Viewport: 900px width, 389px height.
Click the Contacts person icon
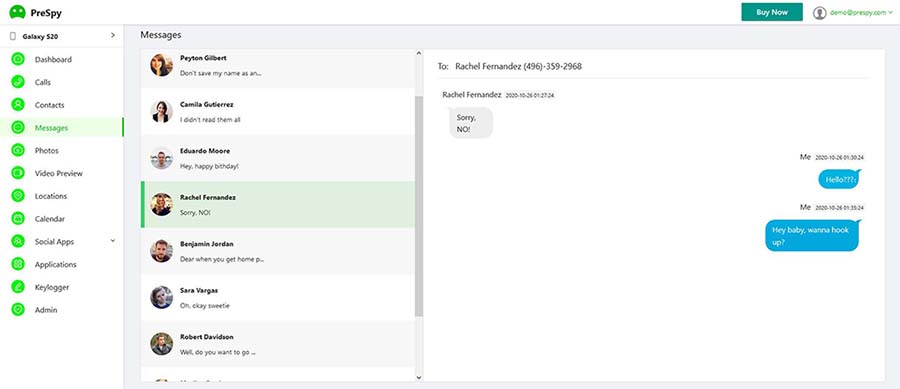coord(18,105)
